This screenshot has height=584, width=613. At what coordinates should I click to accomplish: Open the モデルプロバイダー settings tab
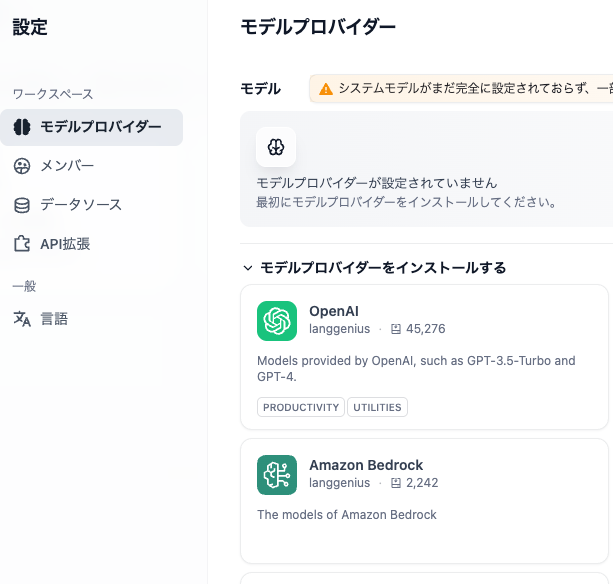[x=91, y=127]
